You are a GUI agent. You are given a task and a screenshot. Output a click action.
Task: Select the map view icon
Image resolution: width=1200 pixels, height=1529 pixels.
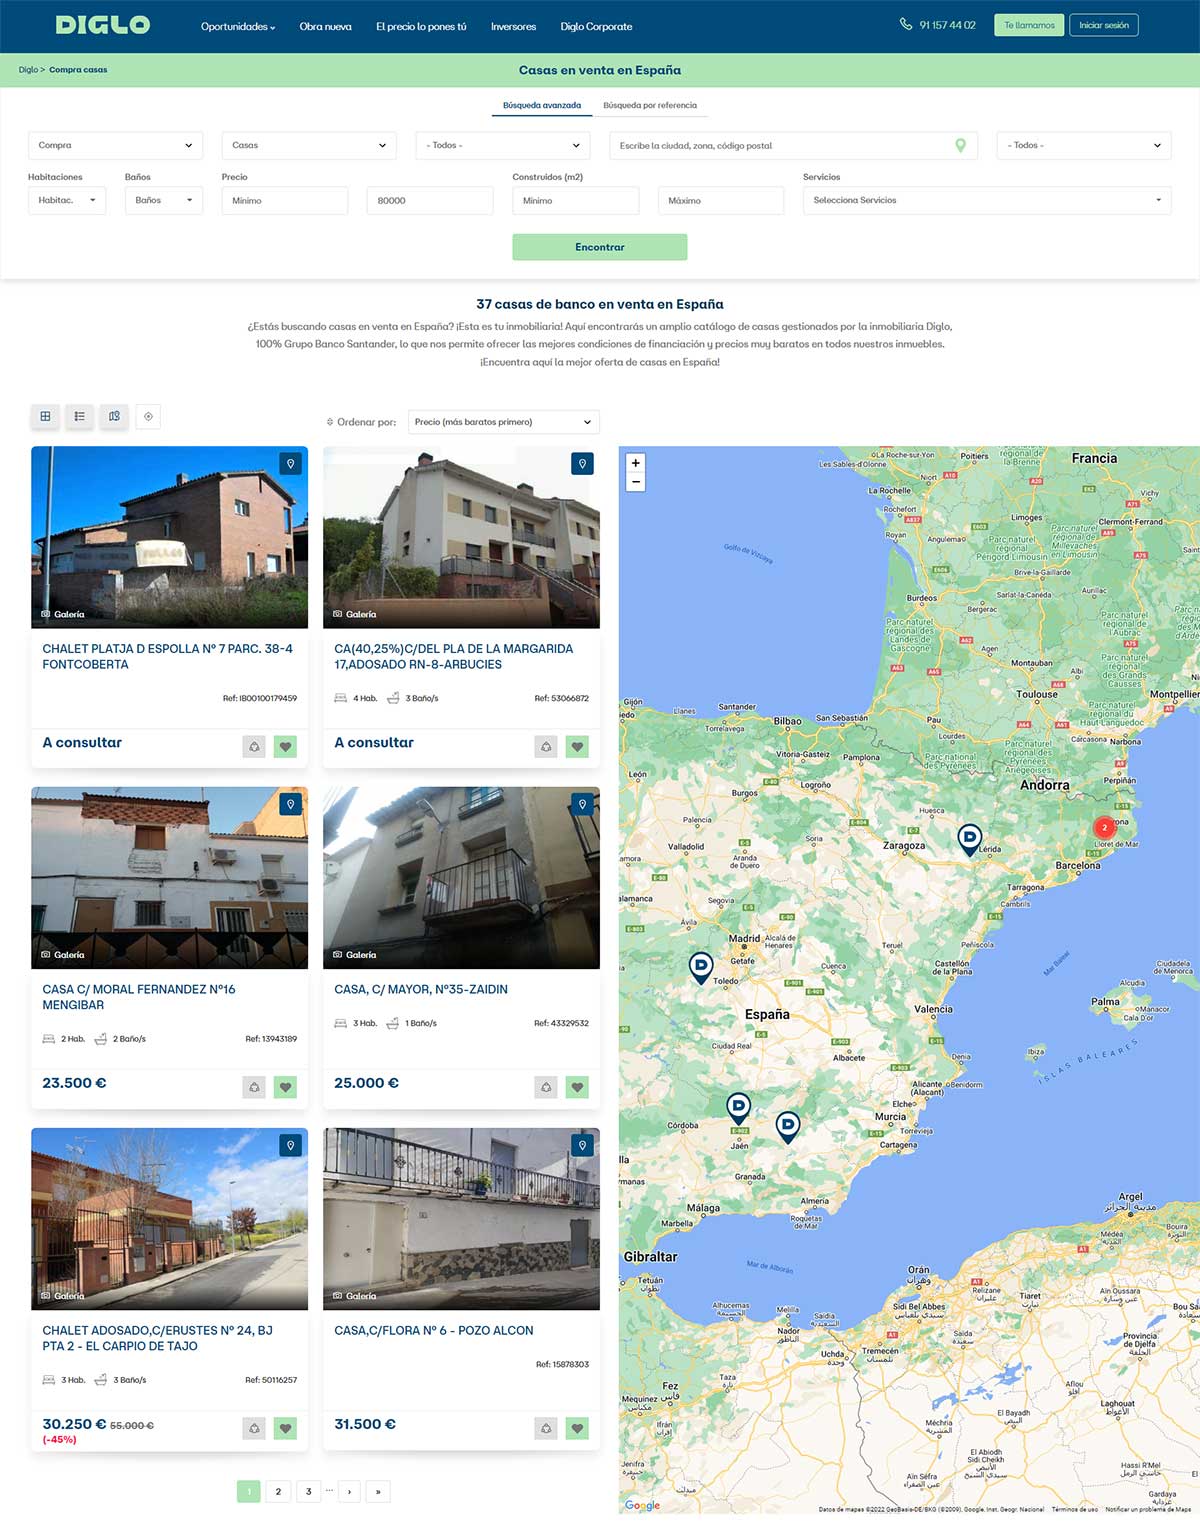pos(114,416)
